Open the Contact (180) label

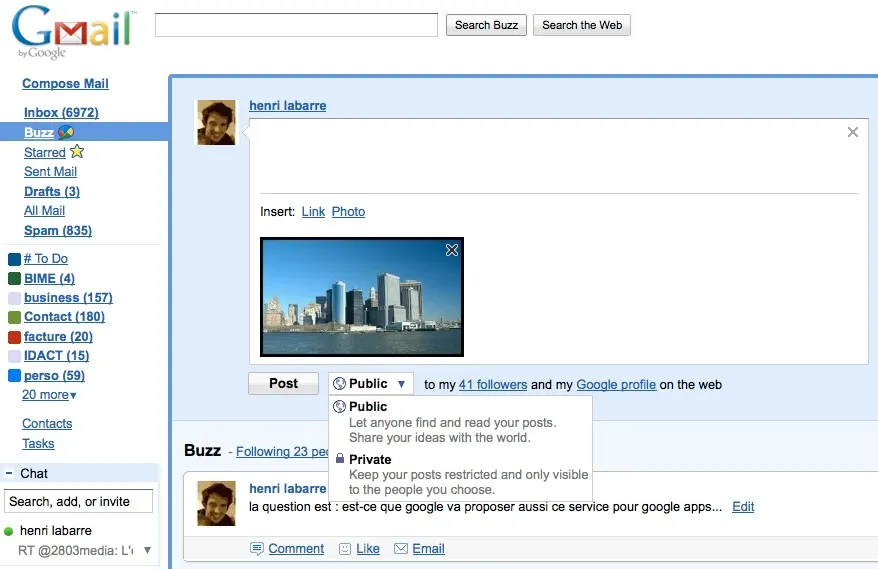pyautogui.click(x=64, y=316)
